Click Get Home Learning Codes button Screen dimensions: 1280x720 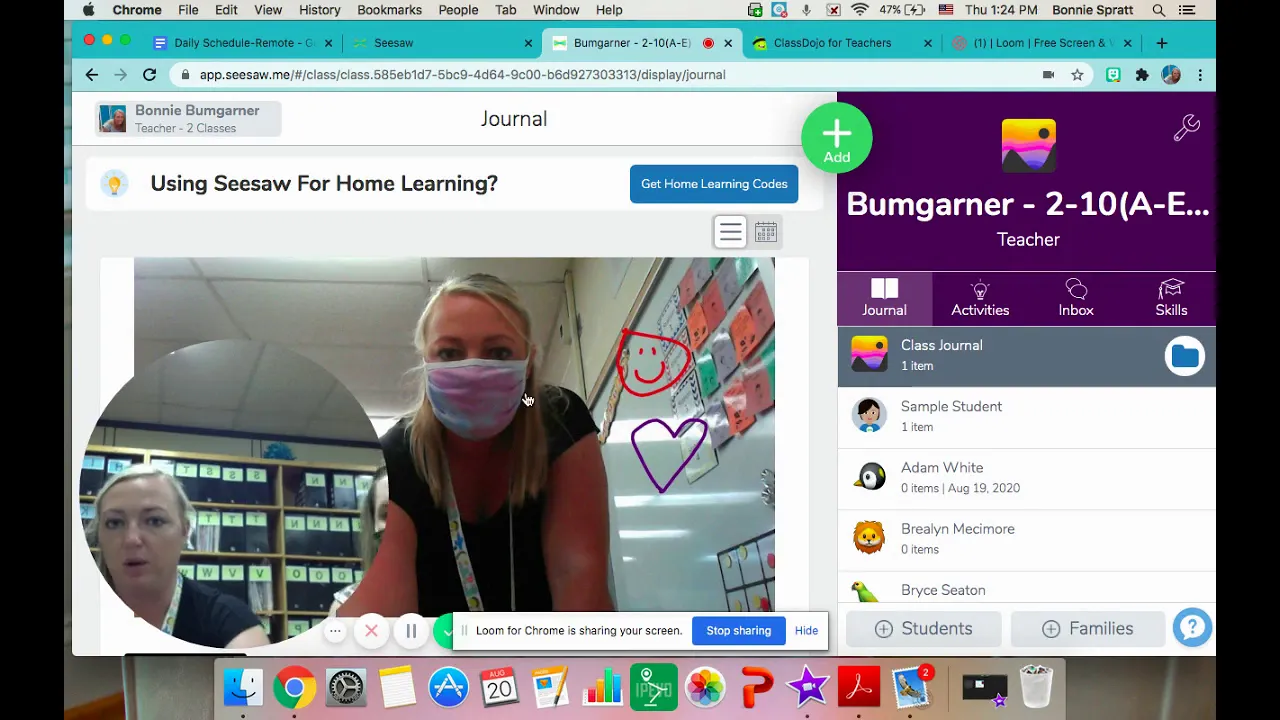click(714, 184)
